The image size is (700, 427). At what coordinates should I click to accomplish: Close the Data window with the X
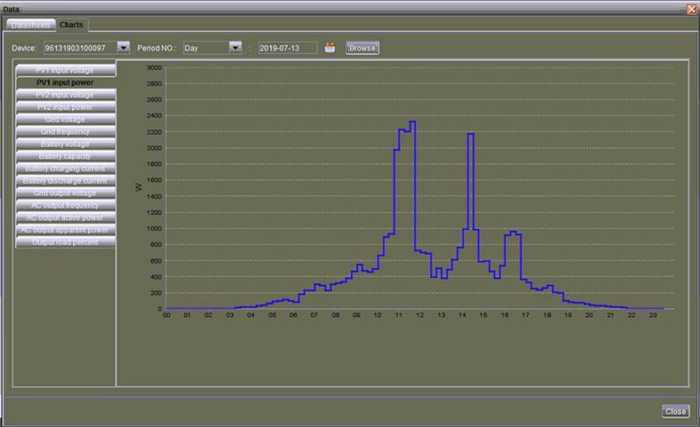click(x=692, y=9)
